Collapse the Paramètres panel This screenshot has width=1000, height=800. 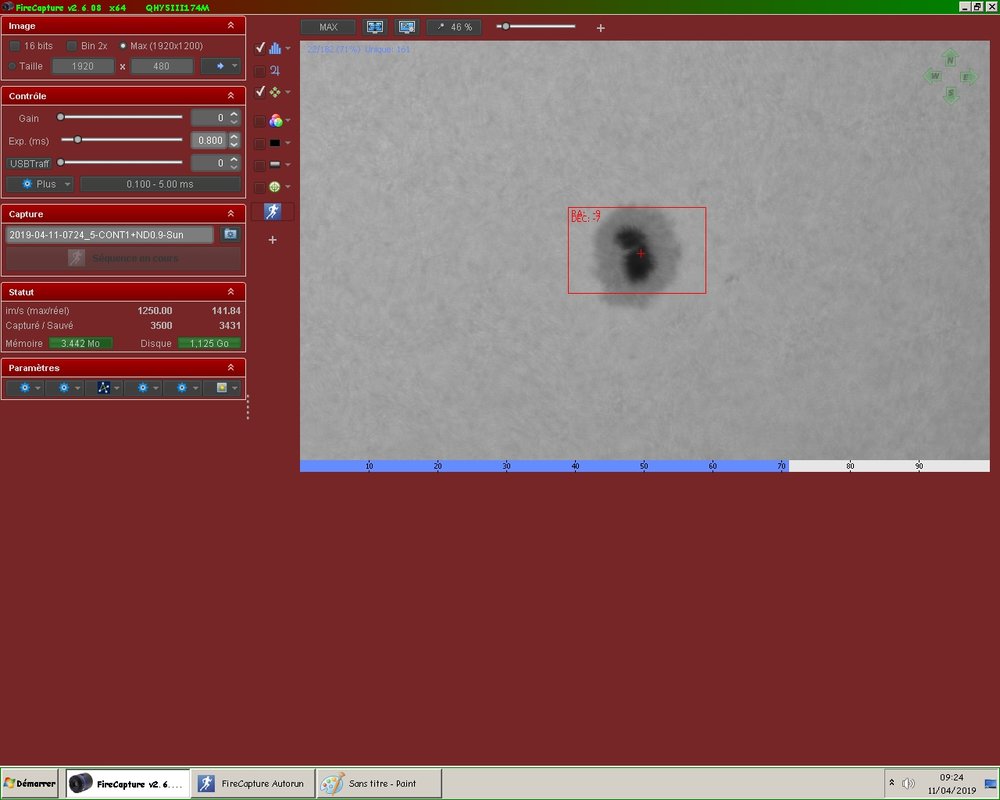(231, 367)
